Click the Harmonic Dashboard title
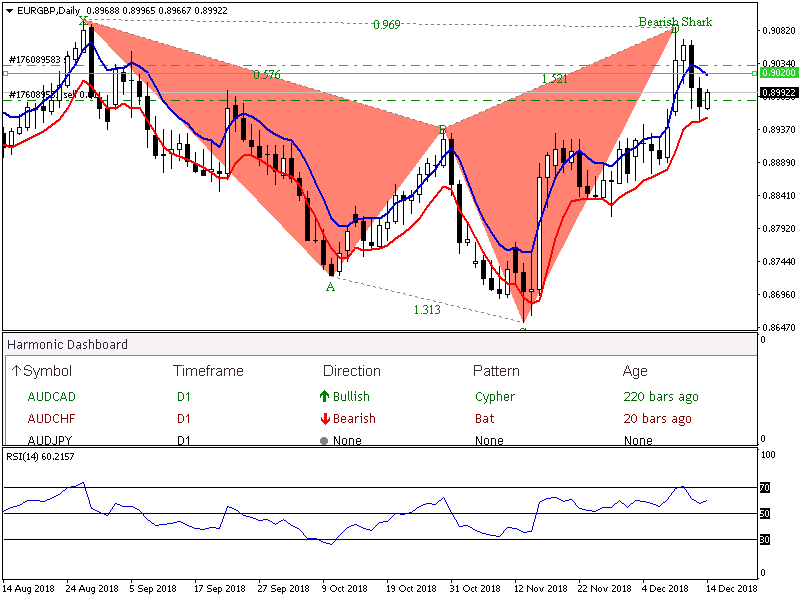800x600 pixels. coord(67,344)
